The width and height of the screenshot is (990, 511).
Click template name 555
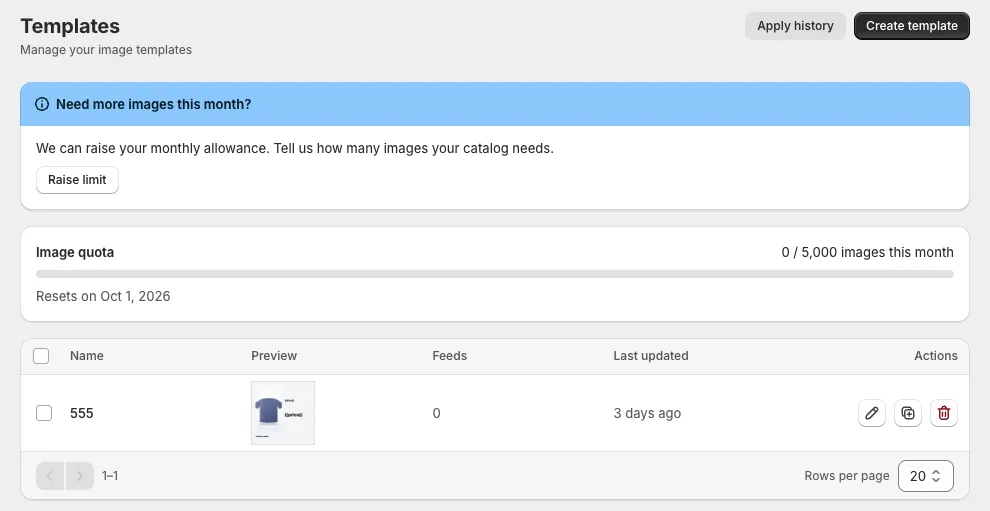(81, 413)
